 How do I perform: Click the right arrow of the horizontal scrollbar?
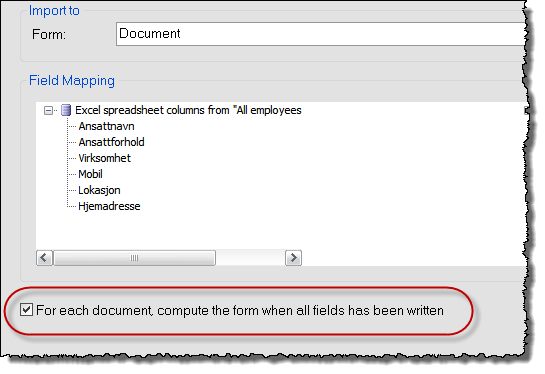click(x=293, y=258)
